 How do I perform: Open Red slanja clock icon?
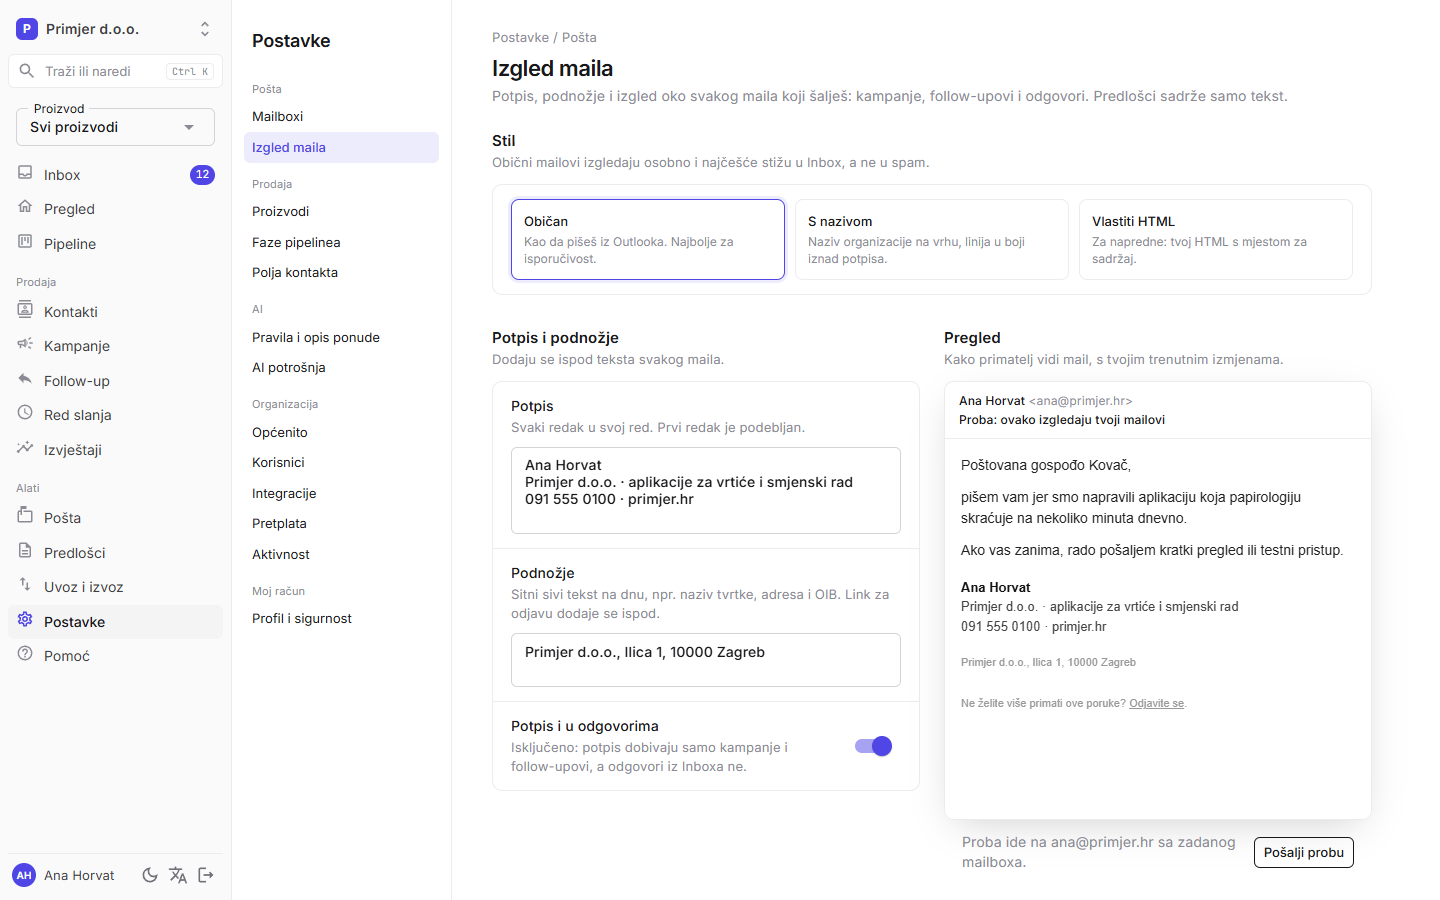[x=25, y=413]
